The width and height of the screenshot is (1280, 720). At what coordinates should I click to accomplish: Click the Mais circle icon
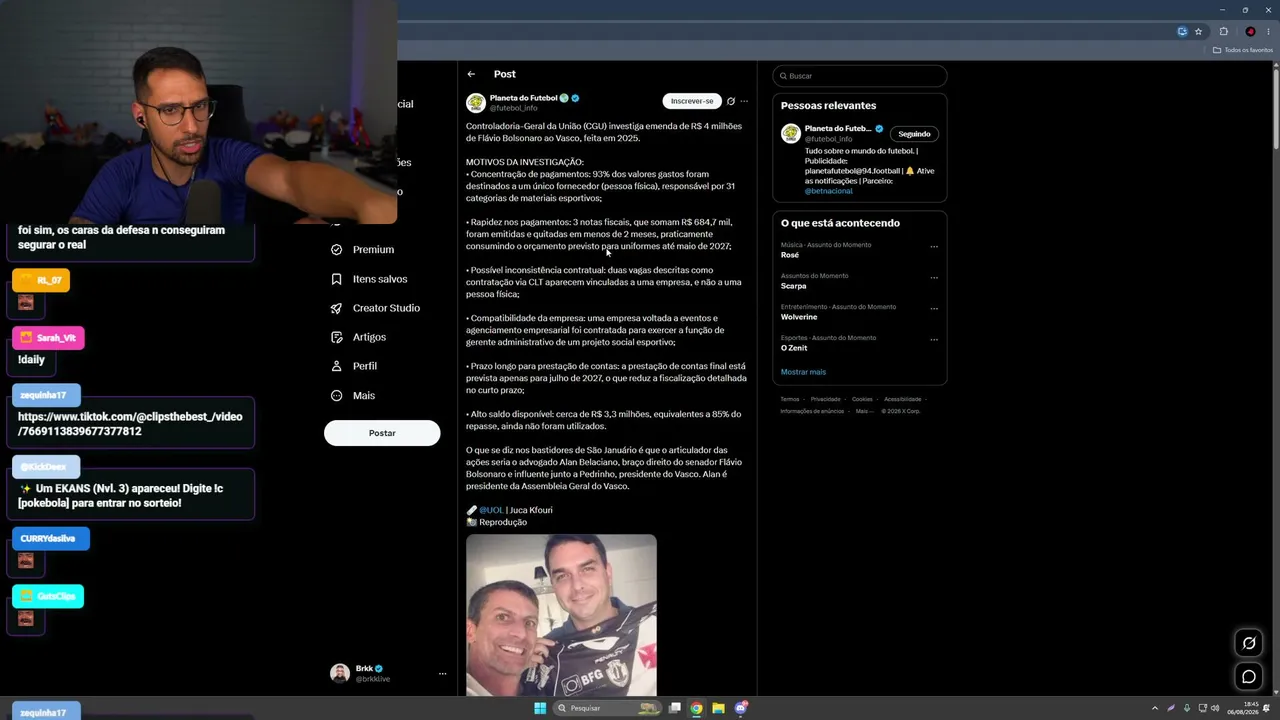click(337, 395)
